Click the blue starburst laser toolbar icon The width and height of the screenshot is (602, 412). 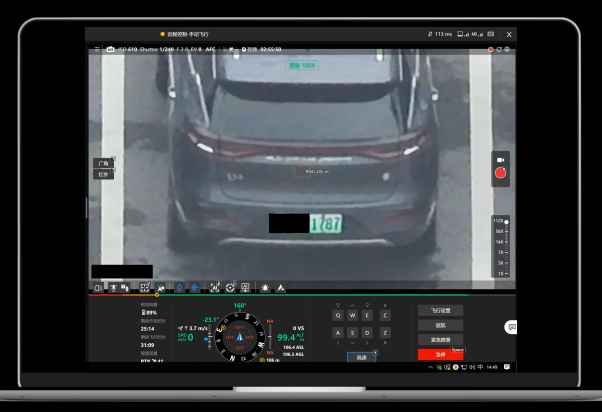click(x=195, y=288)
